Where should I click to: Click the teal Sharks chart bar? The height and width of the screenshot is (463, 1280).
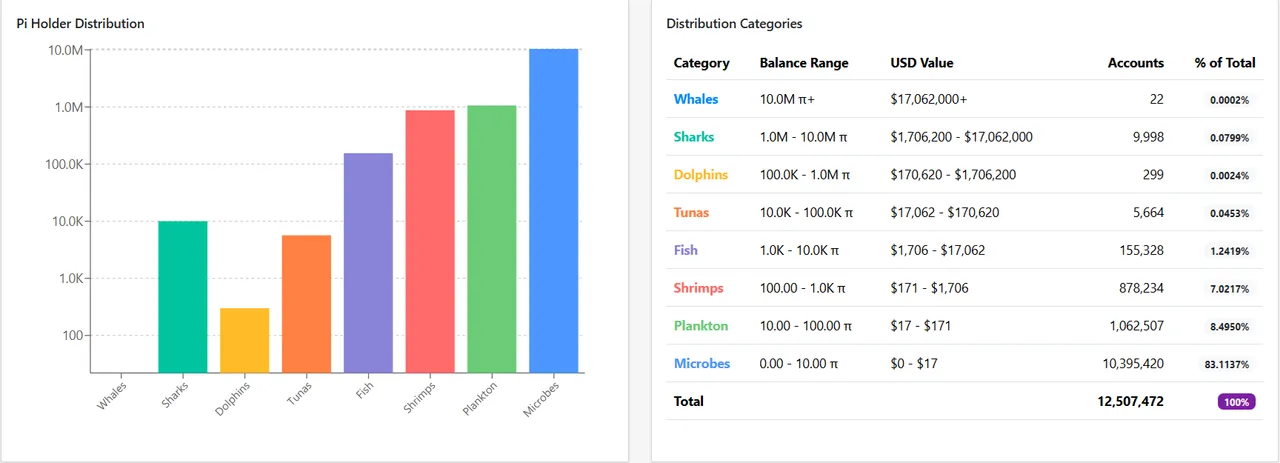point(182,296)
